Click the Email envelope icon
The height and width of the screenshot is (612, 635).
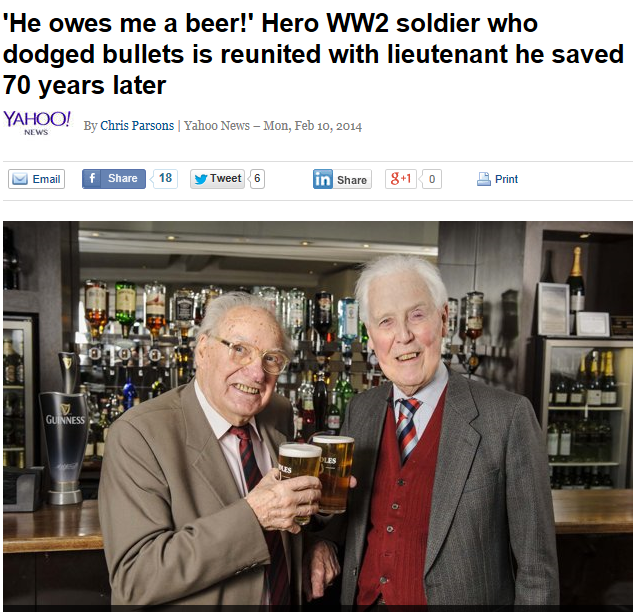(x=20, y=179)
